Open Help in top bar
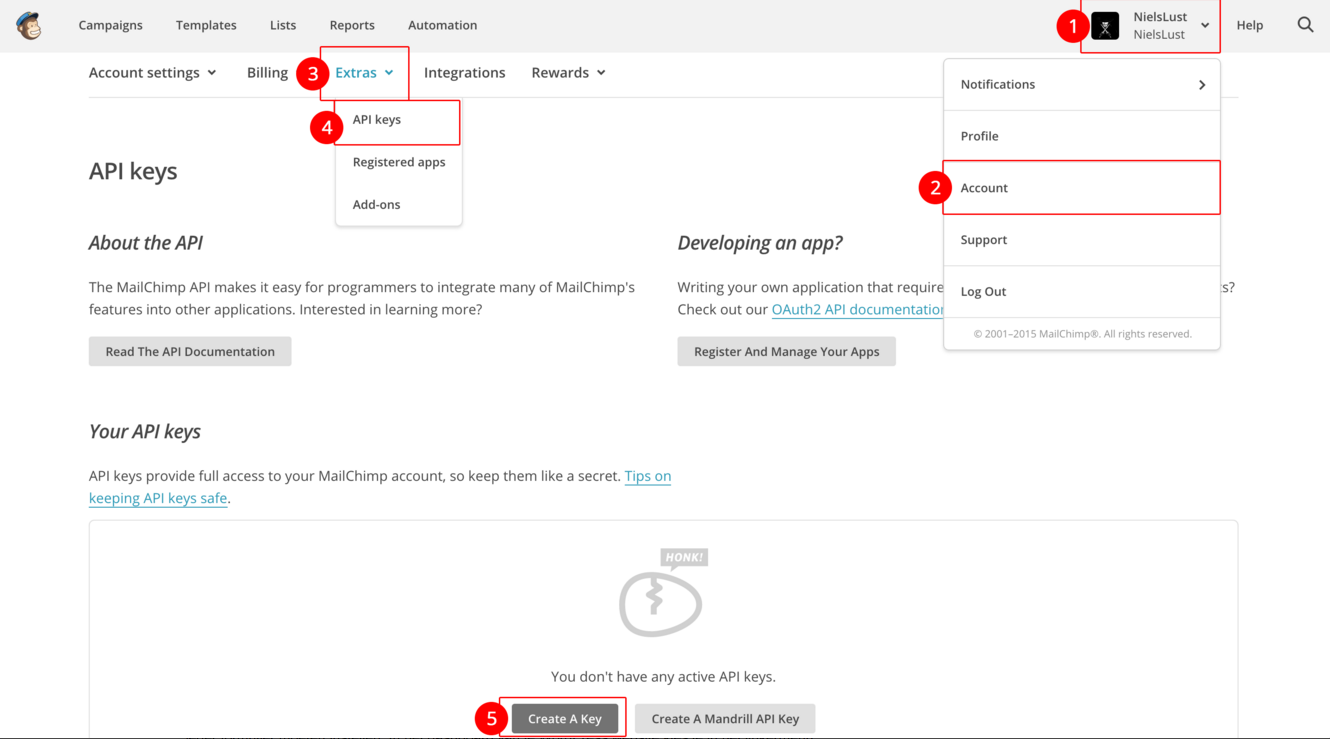The height and width of the screenshot is (739, 1330). pyautogui.click(x=1250, y=25)
